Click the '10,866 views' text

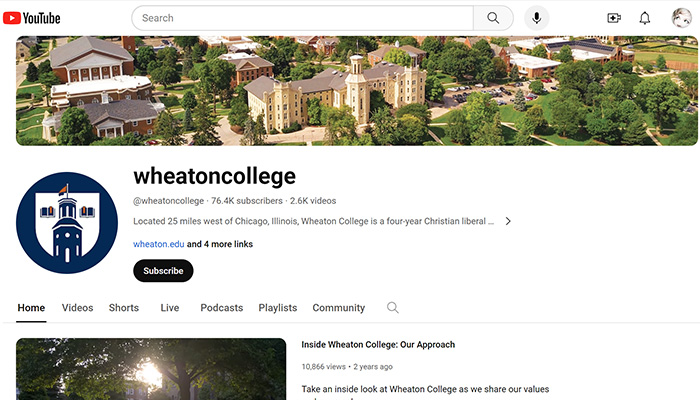[324, 367]
